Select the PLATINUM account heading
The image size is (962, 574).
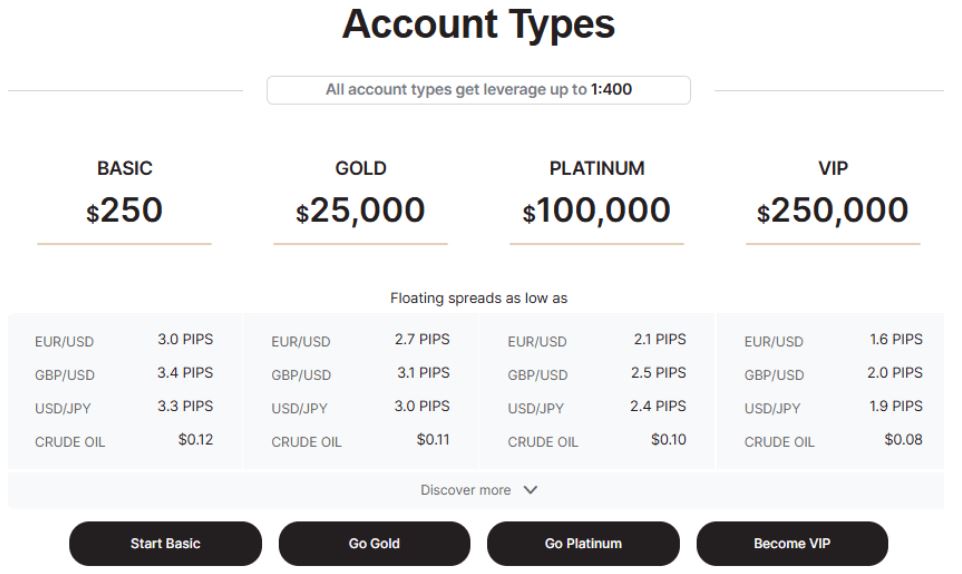pos(597,169)
